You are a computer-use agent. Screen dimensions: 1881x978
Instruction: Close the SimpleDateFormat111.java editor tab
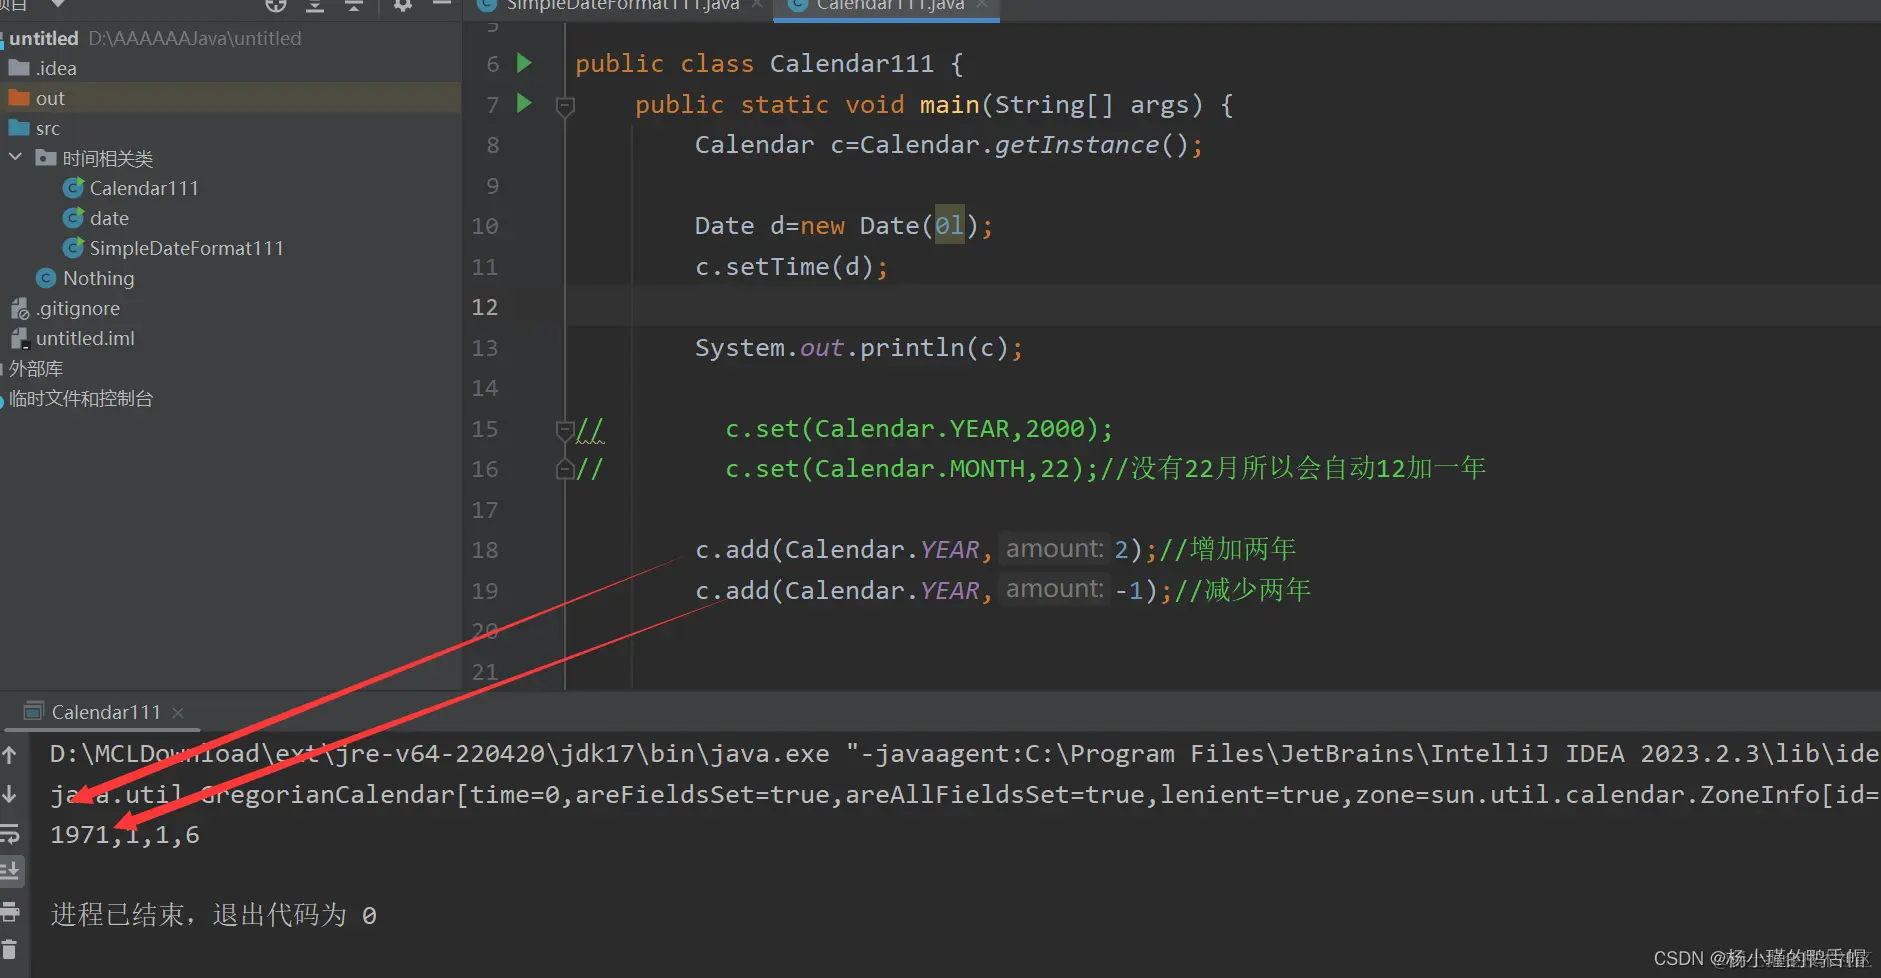click(757, 5)
